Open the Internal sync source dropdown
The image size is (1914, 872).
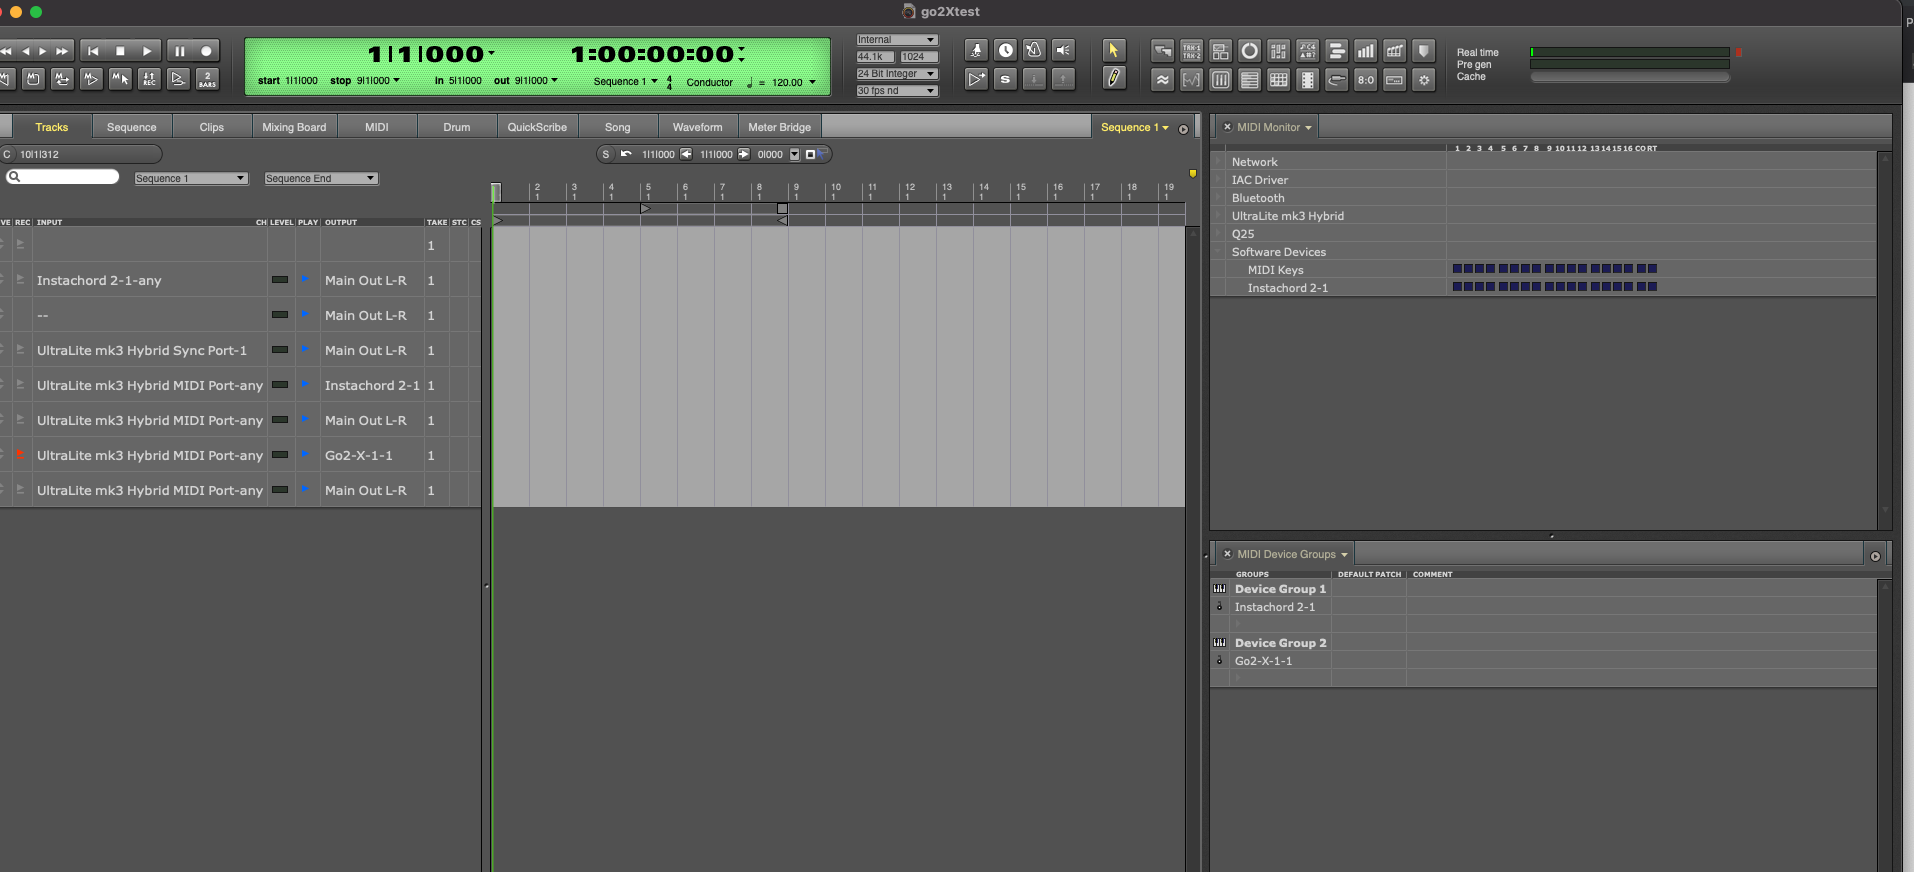coord(897,40)
